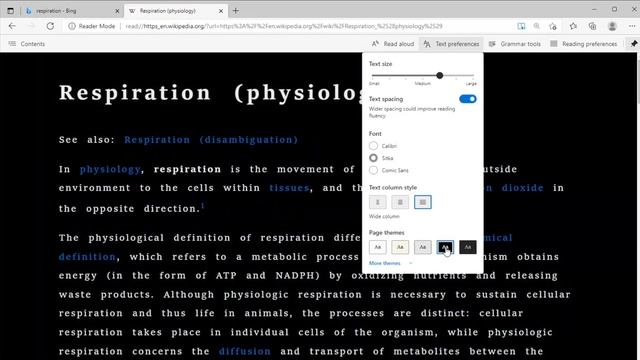The height and width of the screenshot is (360, 640).
Task: Pin the reader toolbar with pin icon
Action: coord(633,44)
